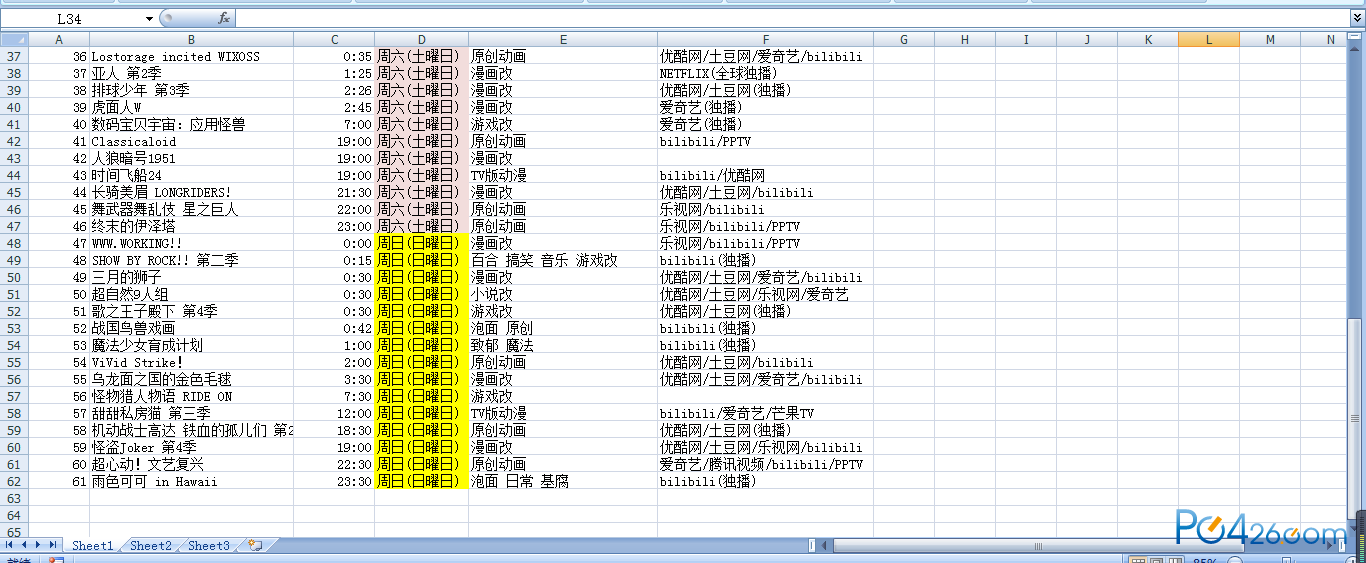Switch to the Sheet1 tab
Image resolution: width=1366 pixels, height=563 pixels.
[x=93, y=545]
